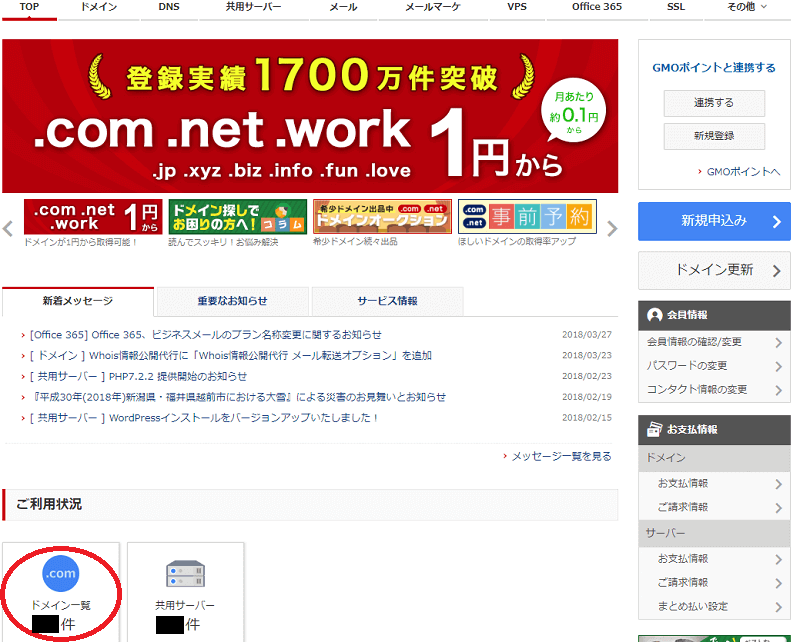Viewport: 800px width, 642px height.
Task: Click the GMOポイントと連携する heading
Action: (x=714, y=68)
